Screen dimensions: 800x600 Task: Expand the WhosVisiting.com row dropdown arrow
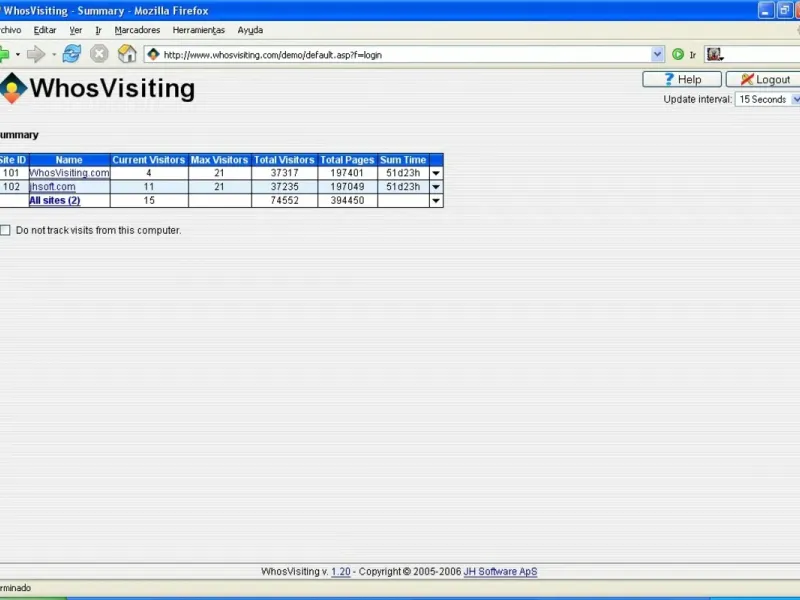point(436,173)
